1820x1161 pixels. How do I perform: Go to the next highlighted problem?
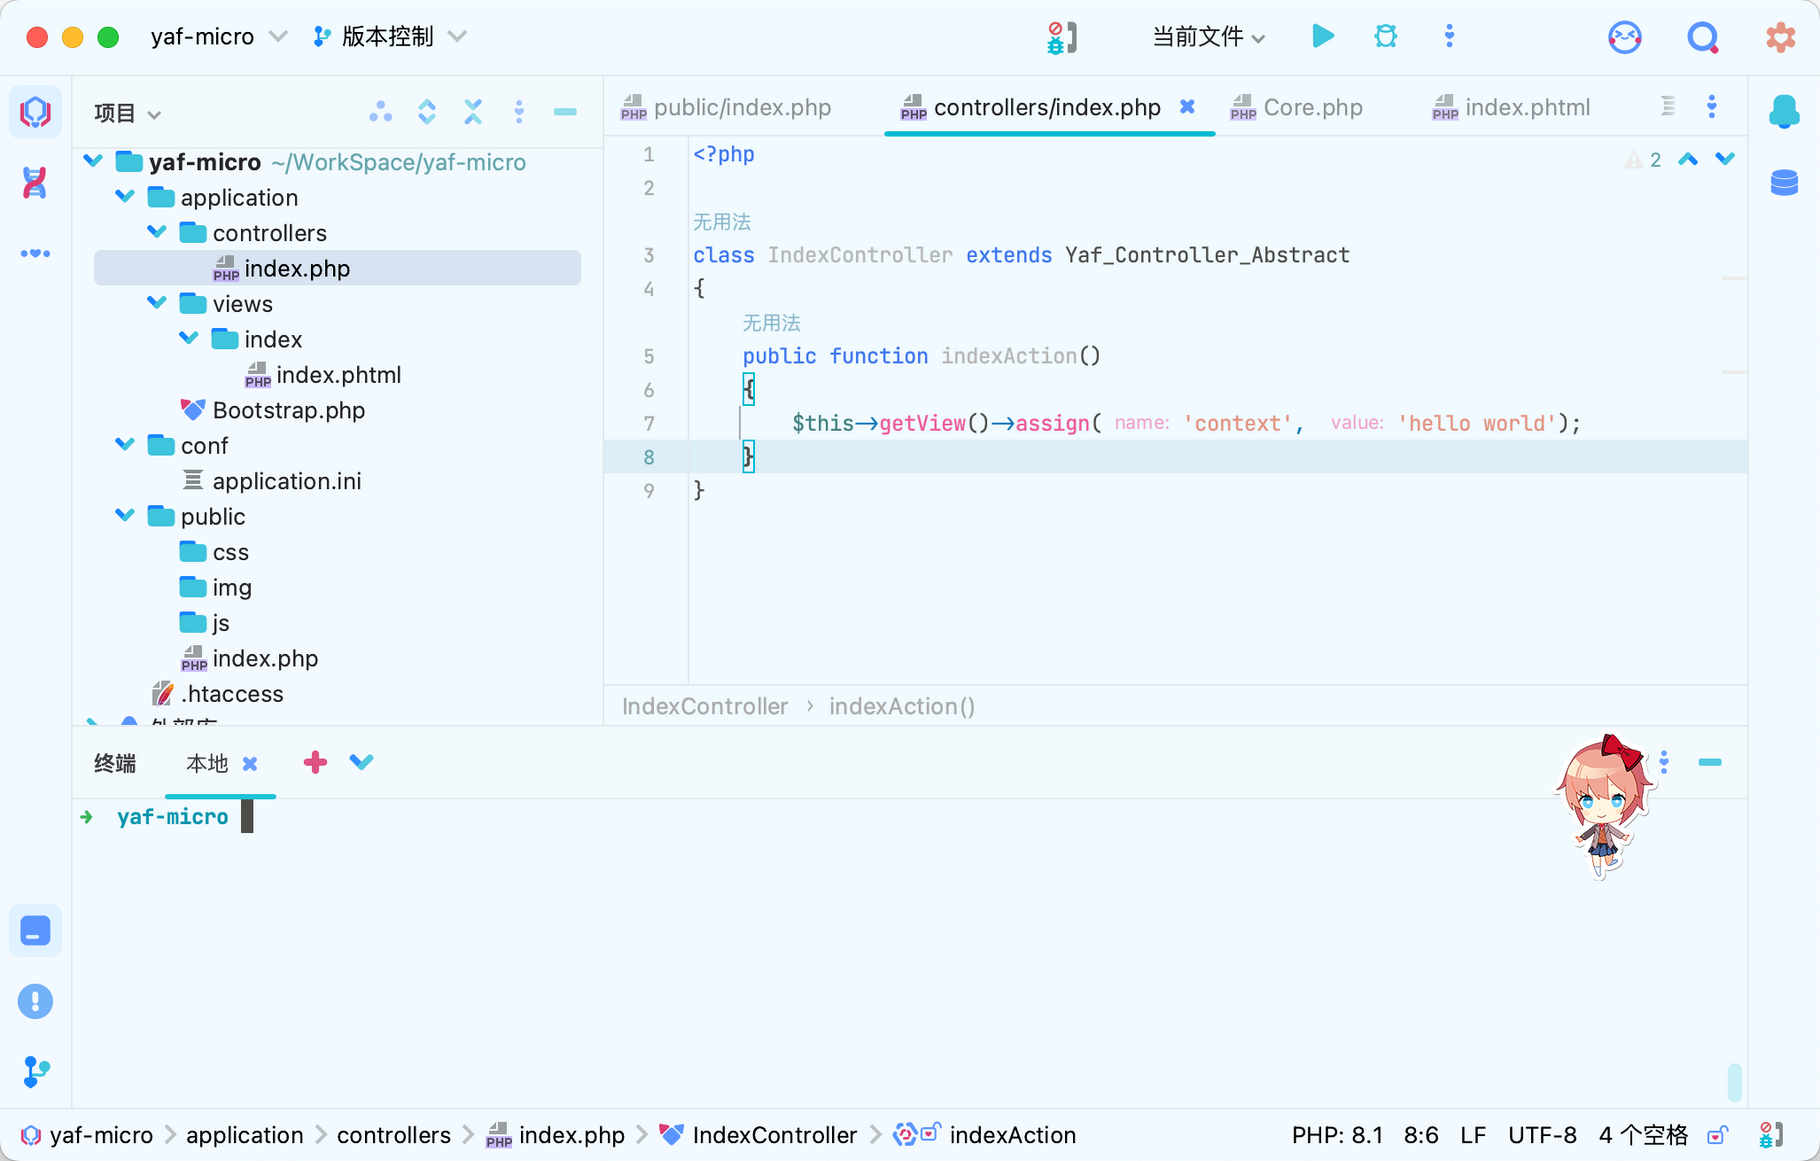click(x=1725, y=159)
